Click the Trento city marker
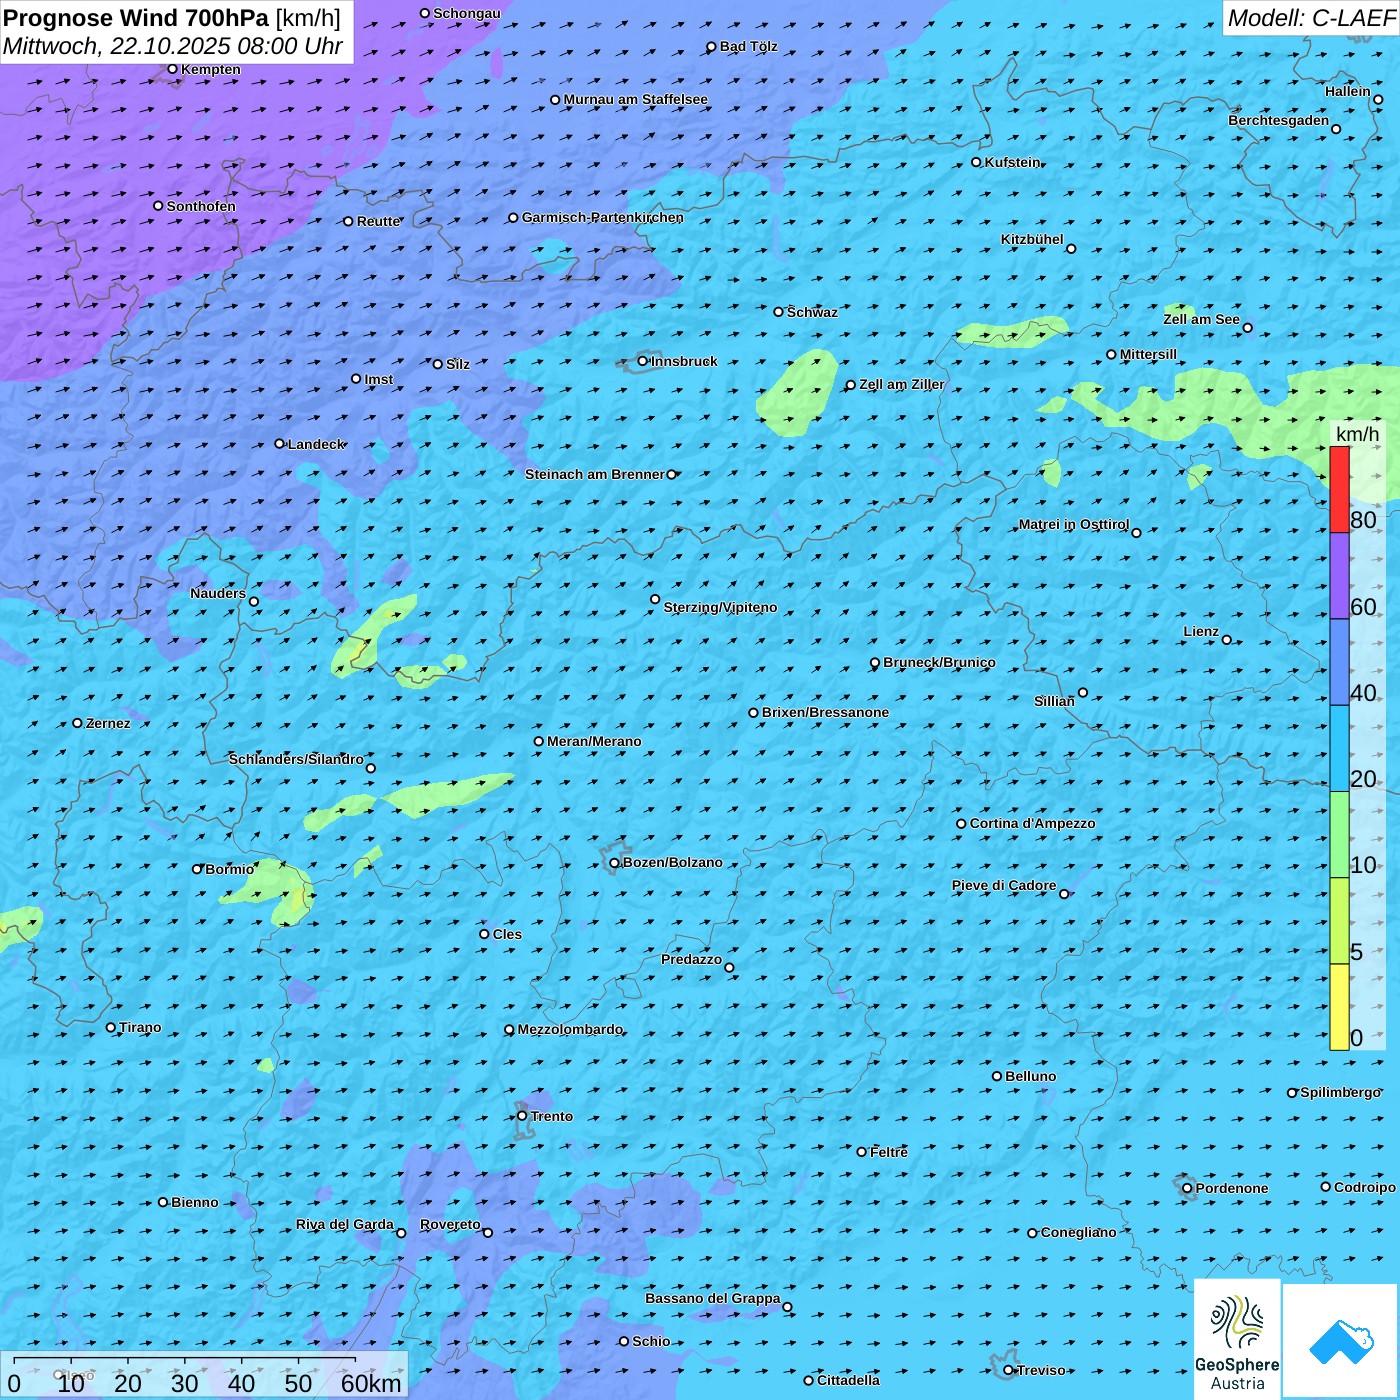Screen dimensions: 1400x1400 [x=522, y=1116]
